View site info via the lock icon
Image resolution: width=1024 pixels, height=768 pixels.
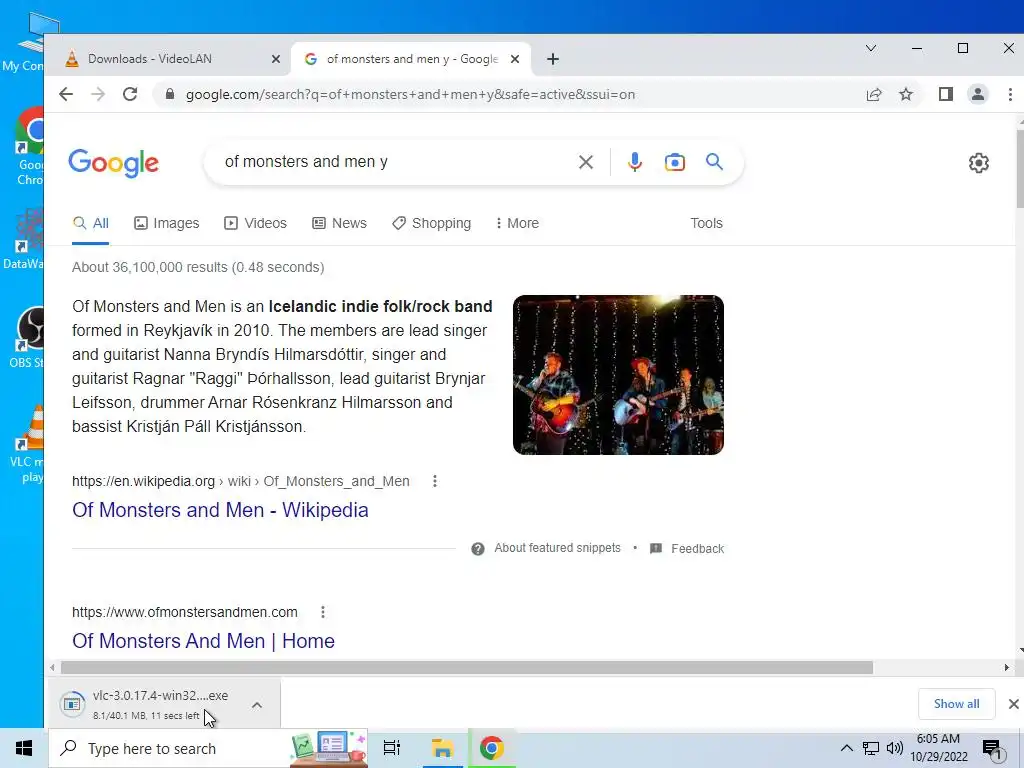[x=170, y=94]
